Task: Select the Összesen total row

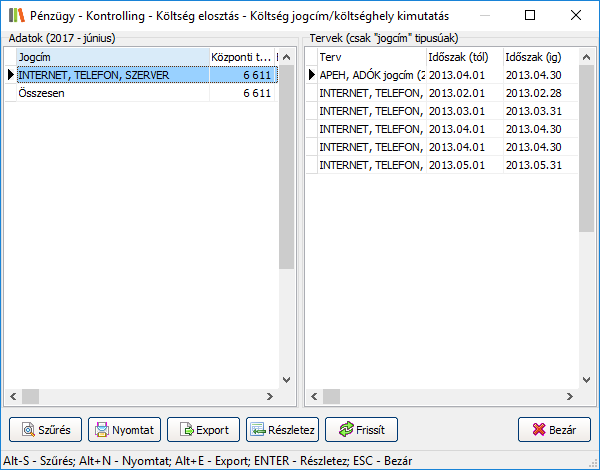Action: (x=112, y=93)
